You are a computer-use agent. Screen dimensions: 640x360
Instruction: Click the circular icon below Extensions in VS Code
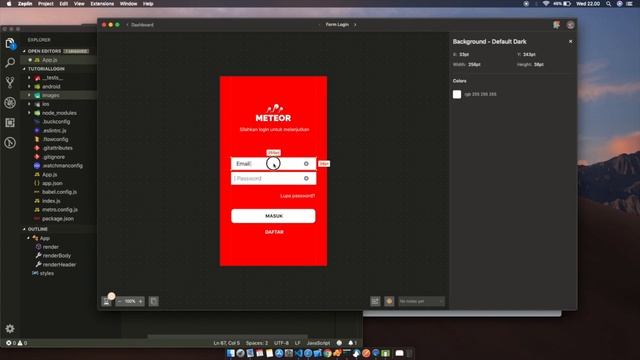(x=10, y=142)
